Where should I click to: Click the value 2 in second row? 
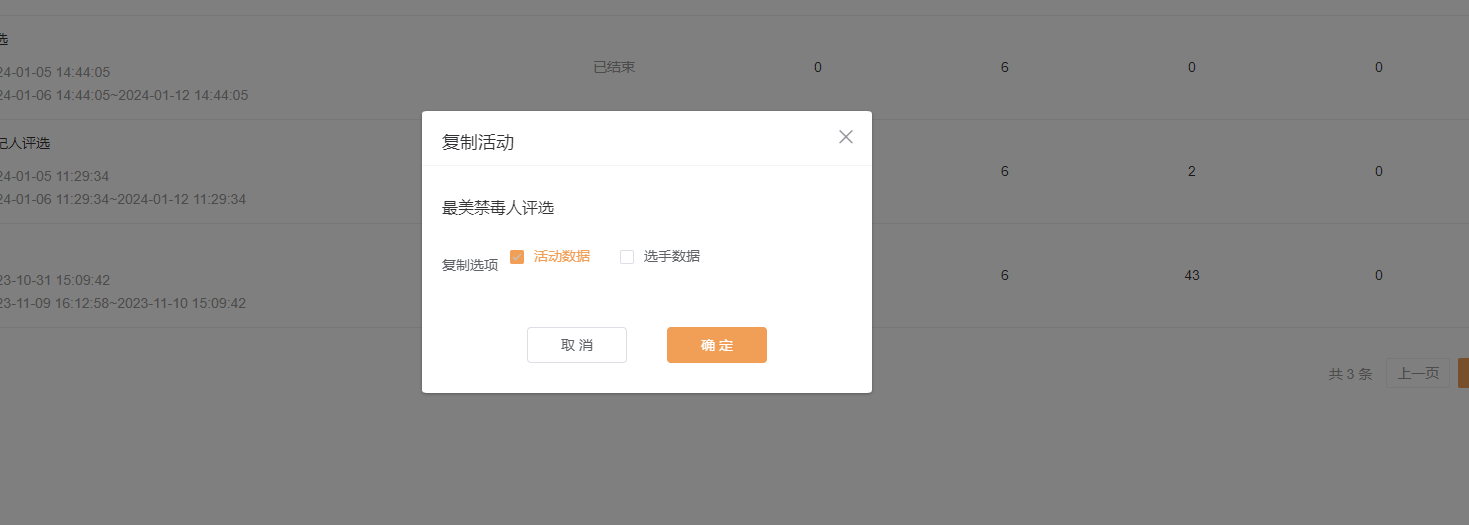coord(1191,171)
